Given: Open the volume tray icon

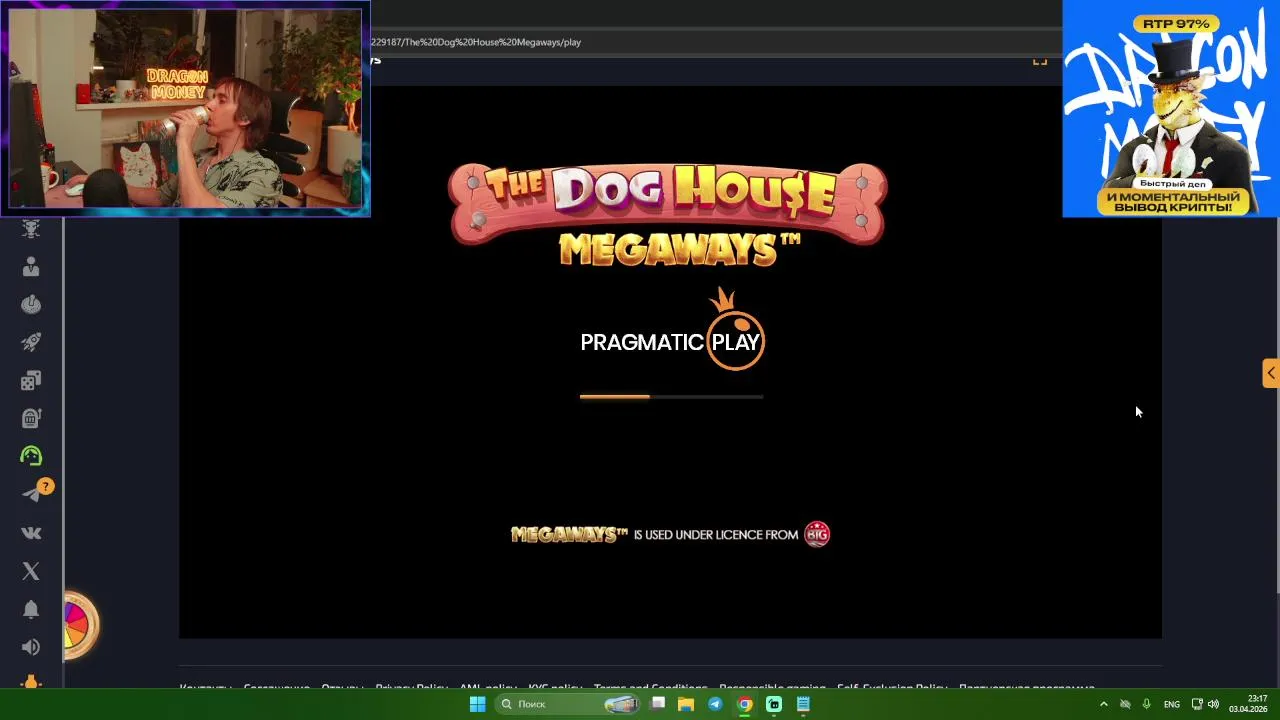Looking at the screenshot, I should point(1213,704).
